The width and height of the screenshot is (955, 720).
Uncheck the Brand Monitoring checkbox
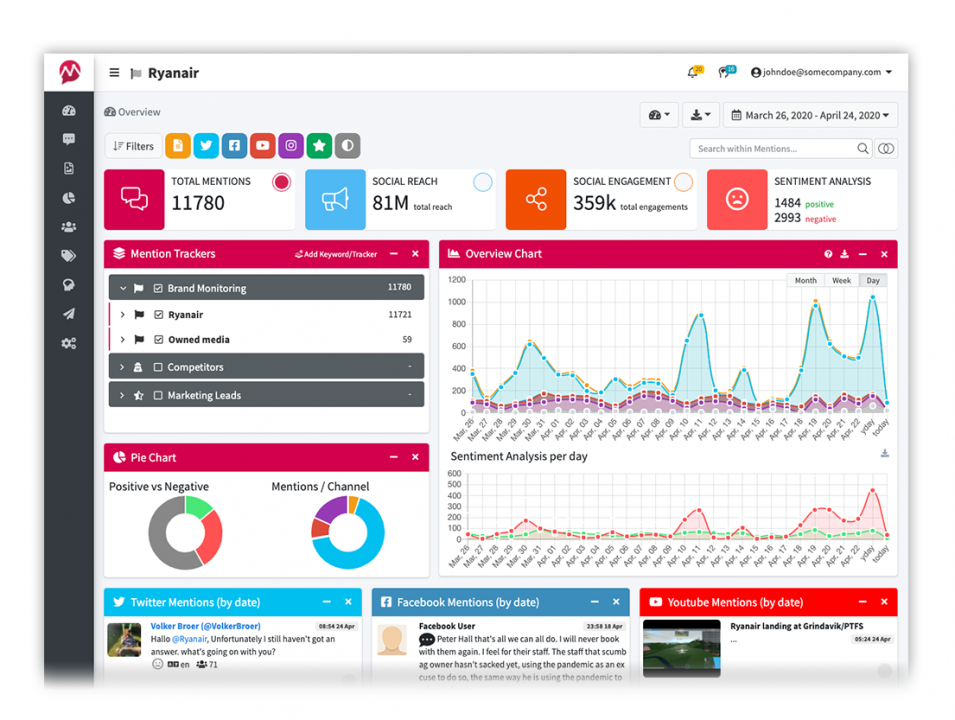coord(158,288)
